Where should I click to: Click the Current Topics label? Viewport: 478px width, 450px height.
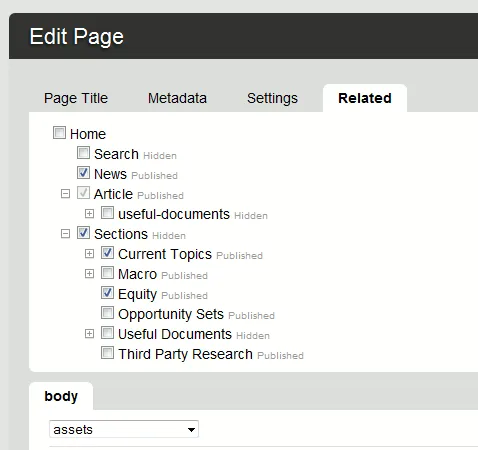pos(165,254)
